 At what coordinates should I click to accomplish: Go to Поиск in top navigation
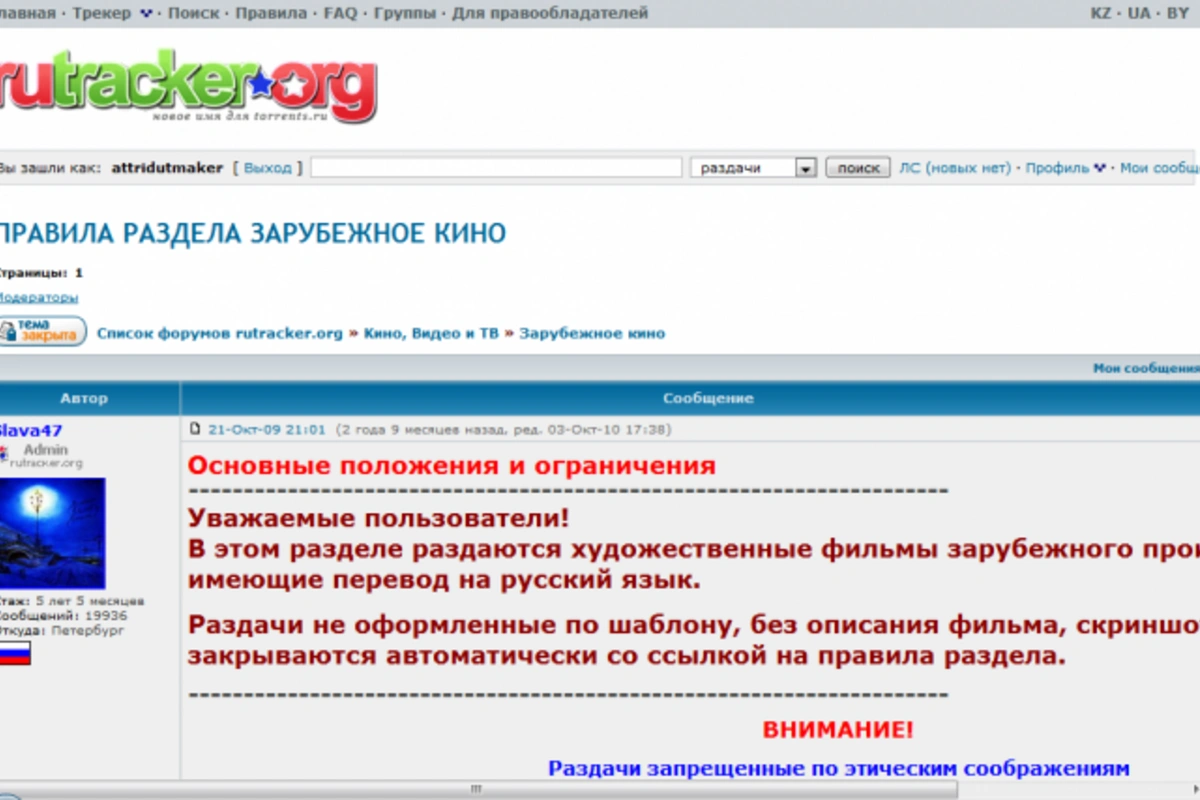point(193,13)
